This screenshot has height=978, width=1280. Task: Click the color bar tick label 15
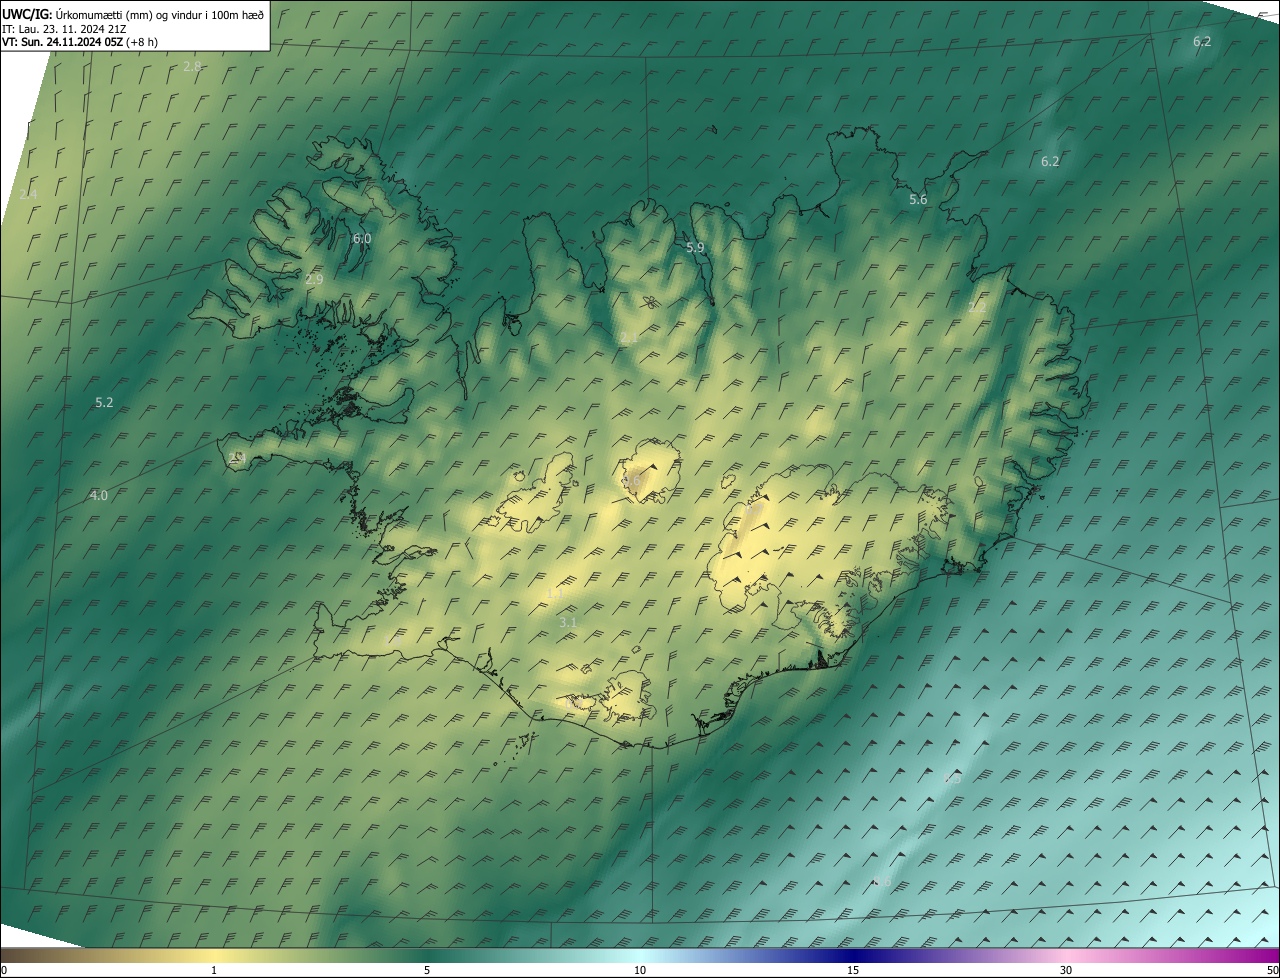coord(853,971)
